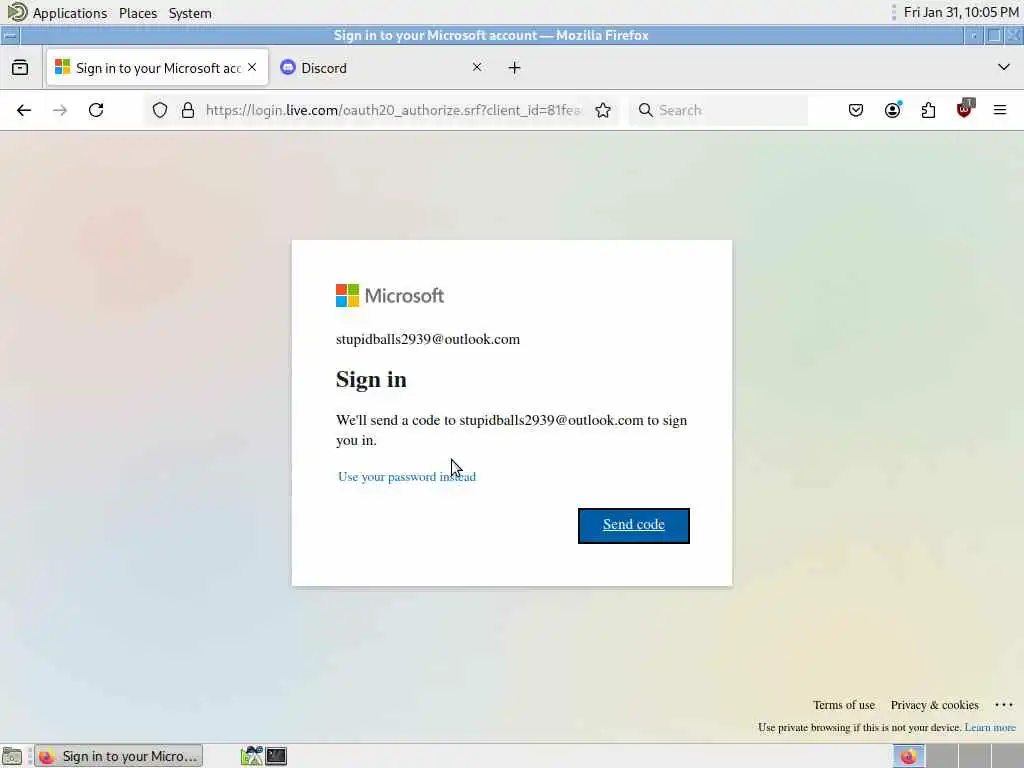Open the uBlock Origin extension icon
This screenshot has height=768, width=1024.
tap(965, 109)
